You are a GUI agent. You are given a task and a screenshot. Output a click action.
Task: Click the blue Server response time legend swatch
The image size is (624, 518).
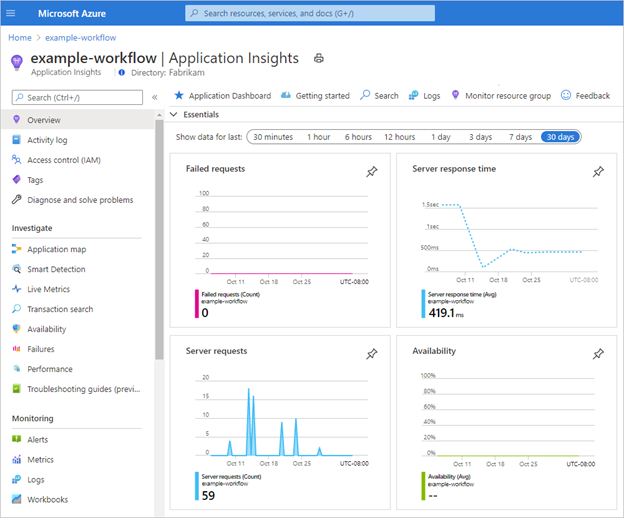[x=423, y=304]
